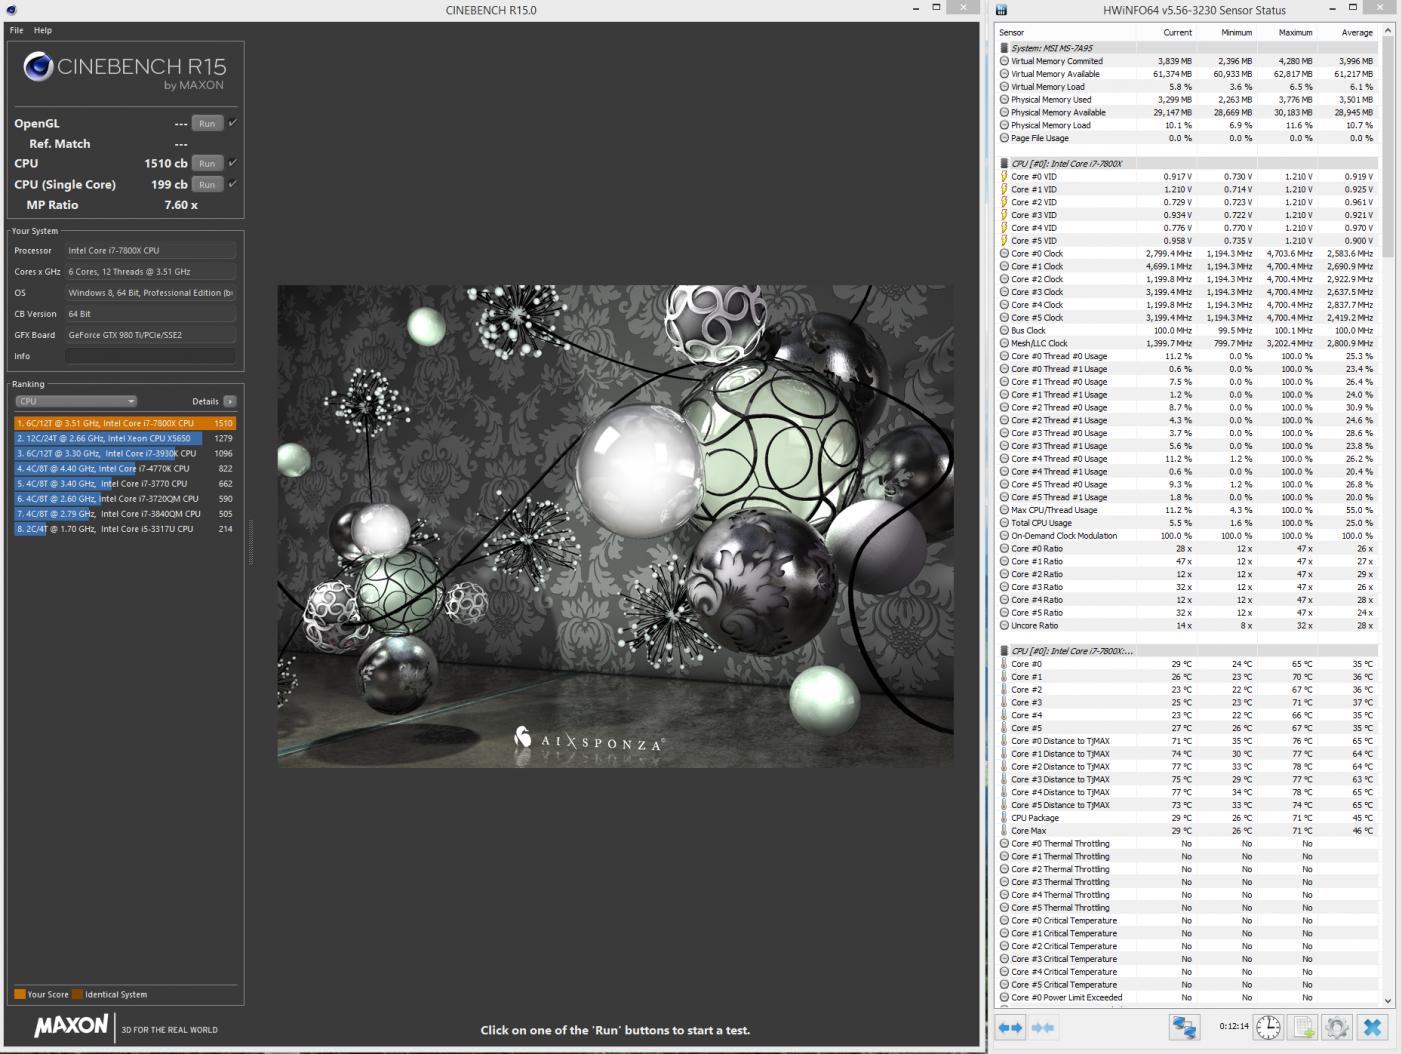1402x1054 pixels.
Task: Click the voltage icon beside Core #5 VID
Action: (1004, 240)
